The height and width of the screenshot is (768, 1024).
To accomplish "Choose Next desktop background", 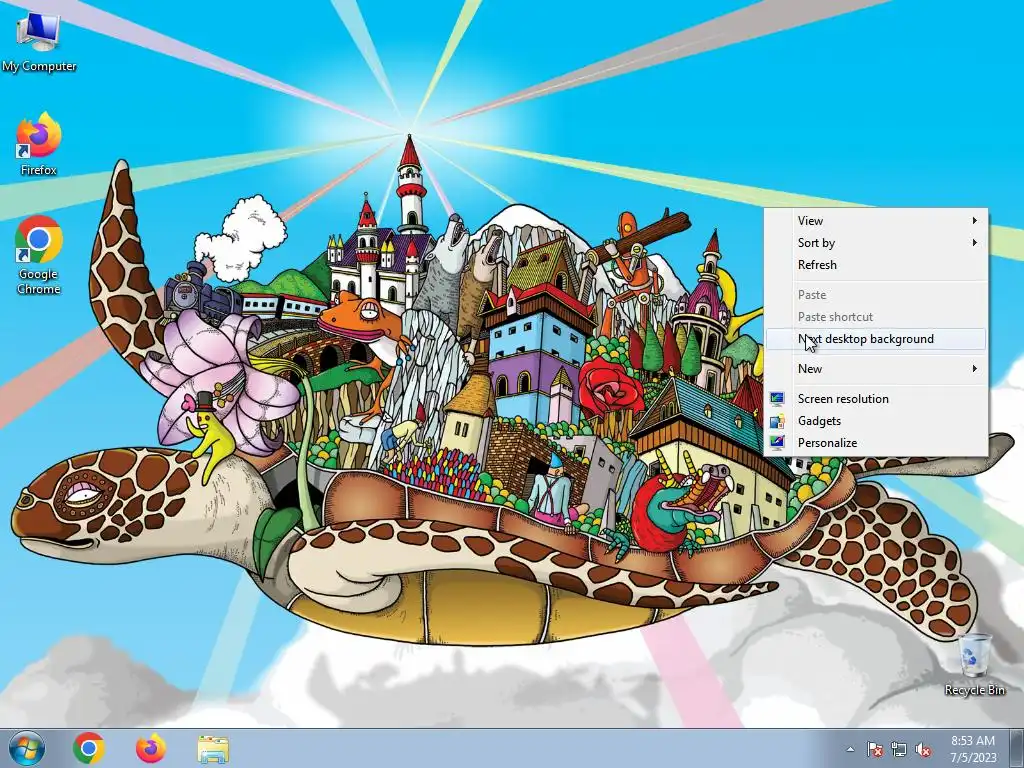I will [875, 339].
